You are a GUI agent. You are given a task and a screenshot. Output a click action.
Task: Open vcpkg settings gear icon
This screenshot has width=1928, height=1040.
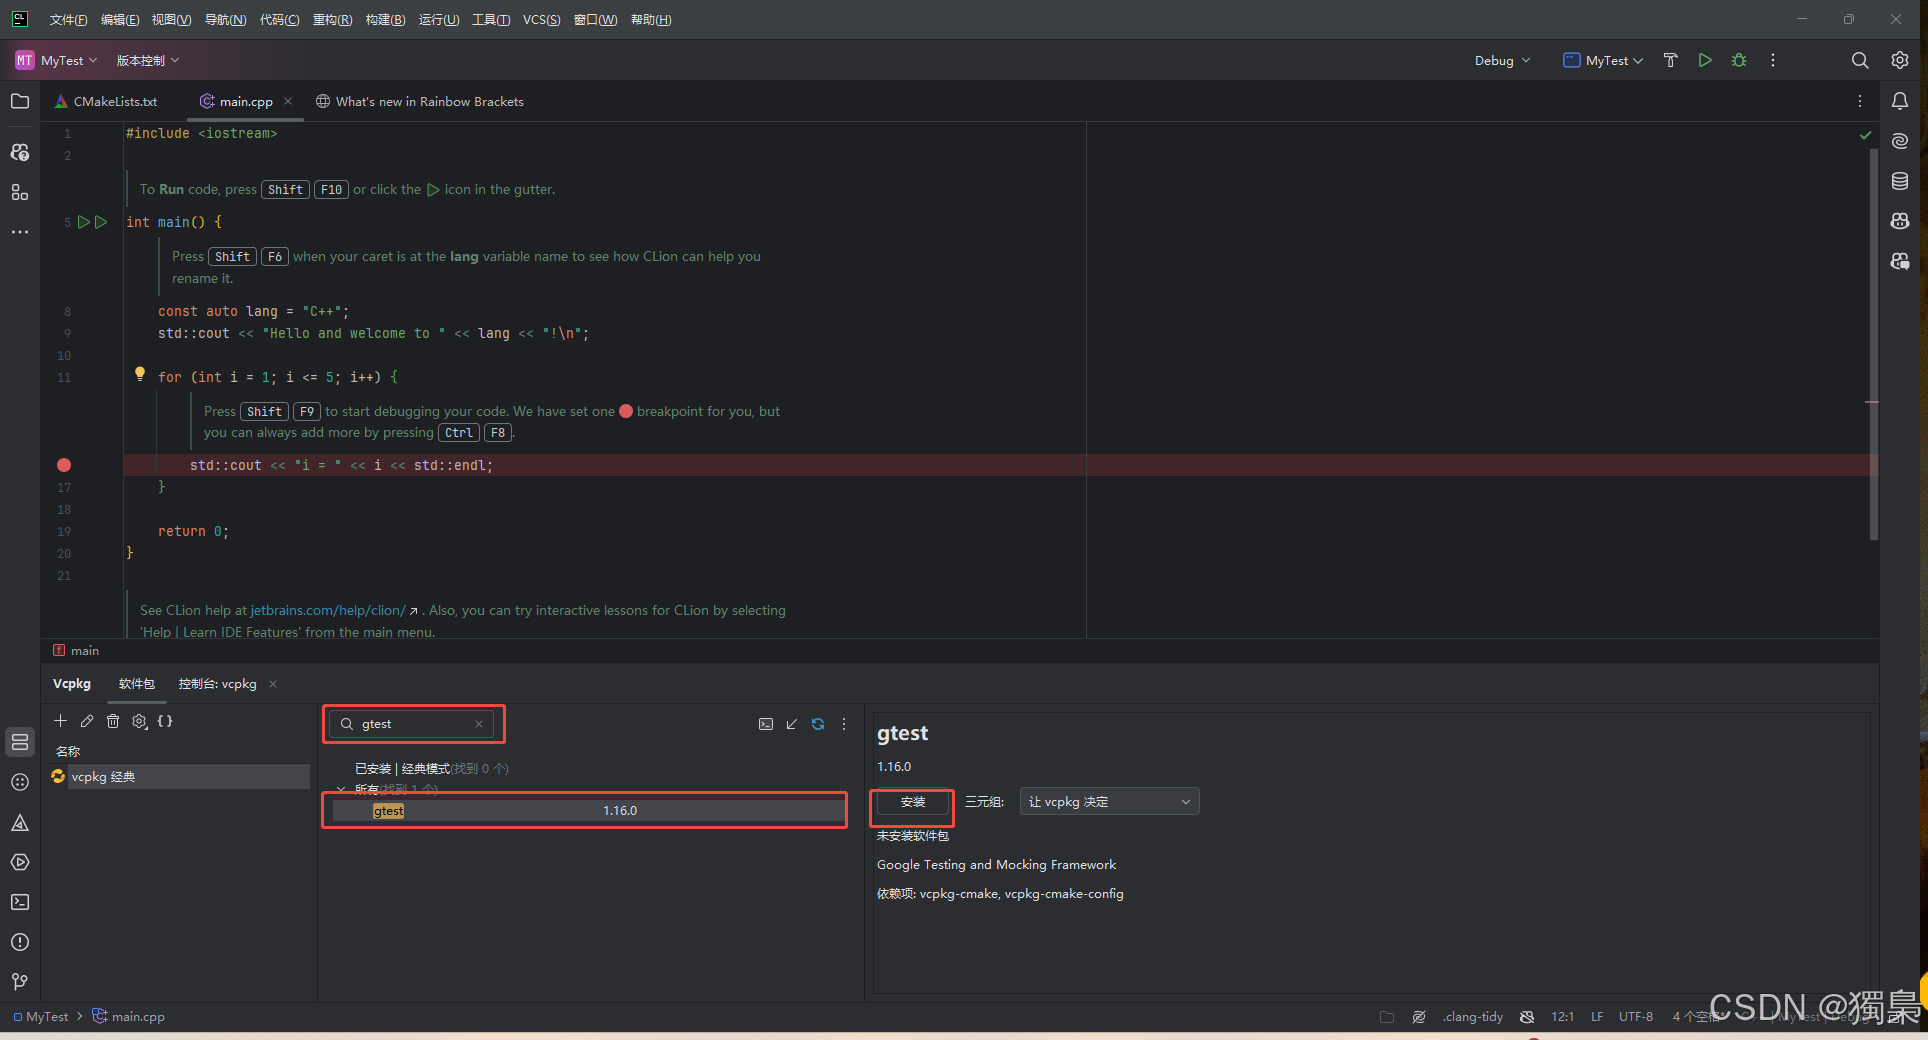tap(140, 721)
